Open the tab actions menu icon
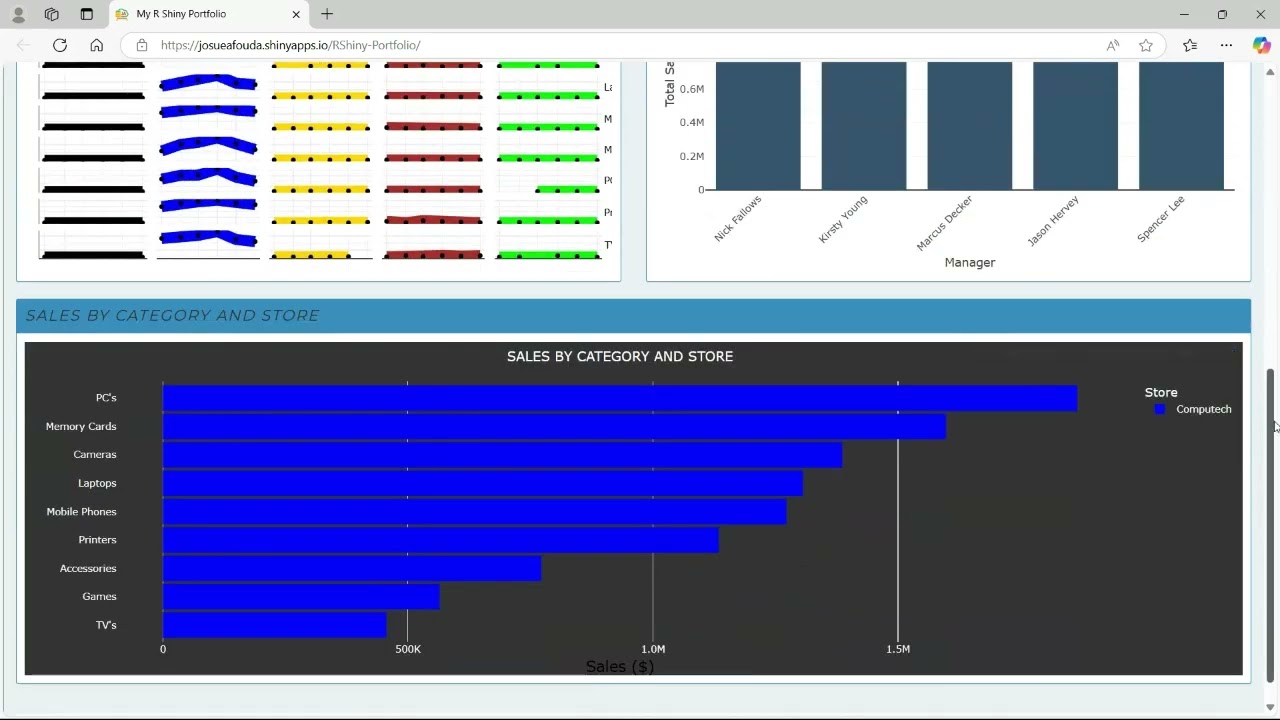Viewport: 1280px width, 720px height. tap(86, 14)
